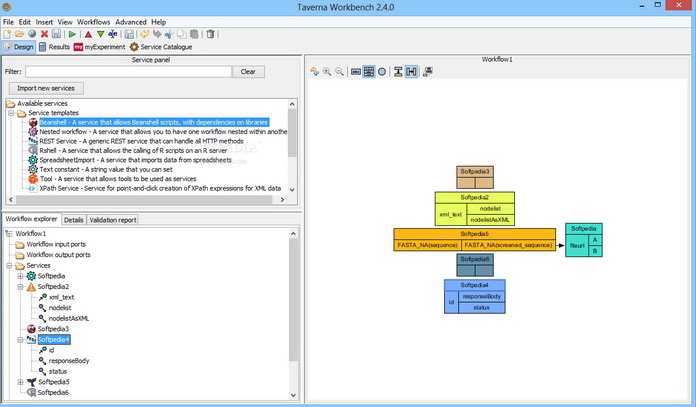Toggle vertical diagram alignment button
Image resolution: width=696 pixels, height=407 pixels.
click(x=398, y=72)
